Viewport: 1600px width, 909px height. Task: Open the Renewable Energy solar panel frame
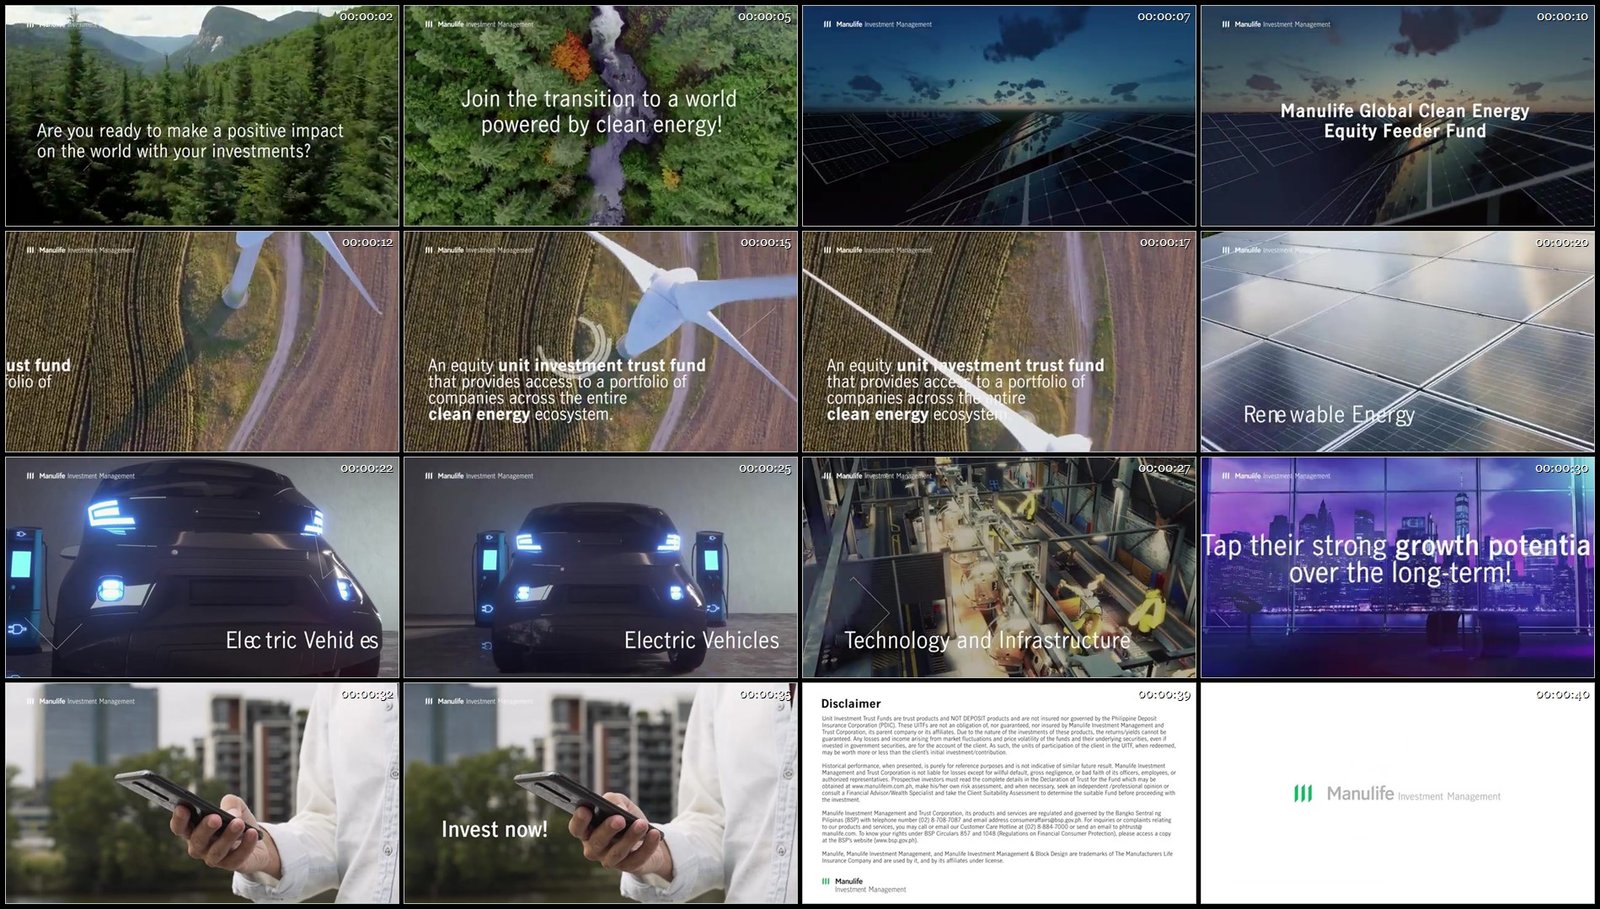[1398, 342]
